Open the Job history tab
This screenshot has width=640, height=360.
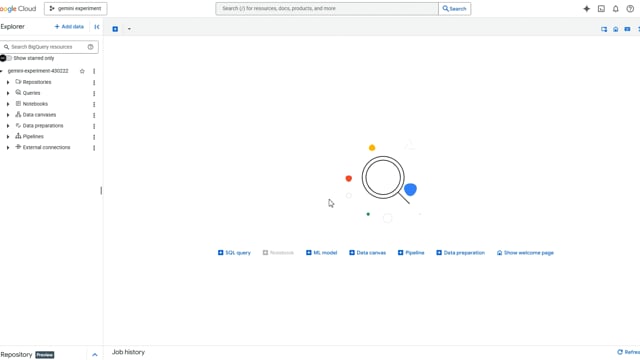point(128,352)
